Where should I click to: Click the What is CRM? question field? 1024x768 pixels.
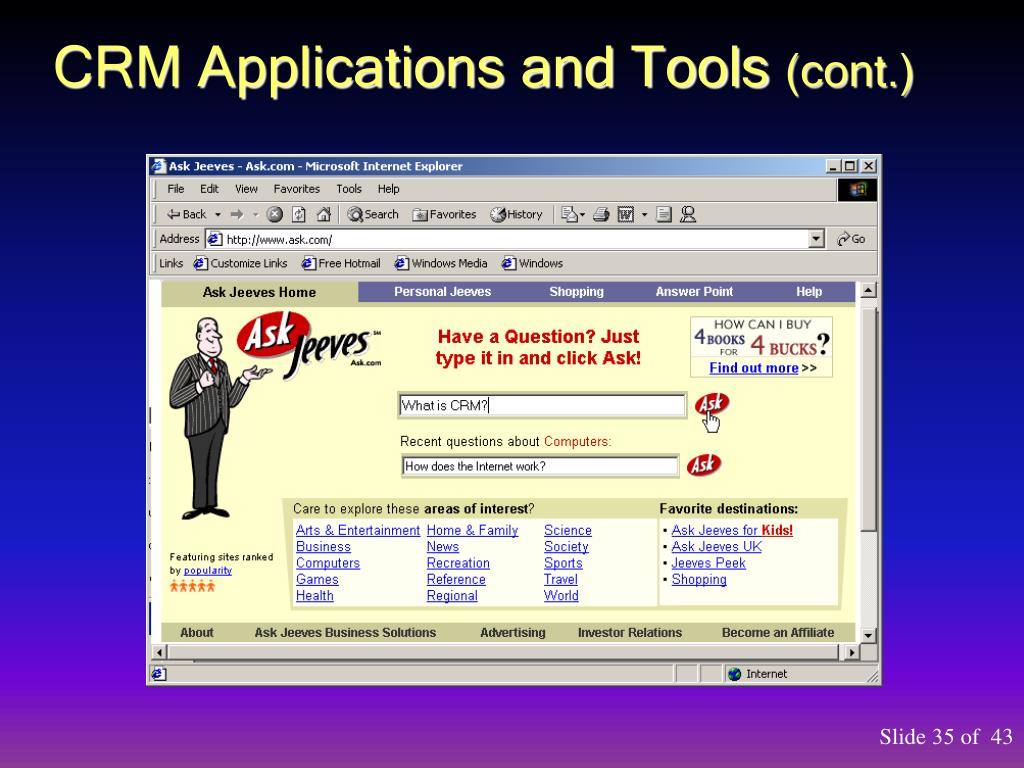542,406
